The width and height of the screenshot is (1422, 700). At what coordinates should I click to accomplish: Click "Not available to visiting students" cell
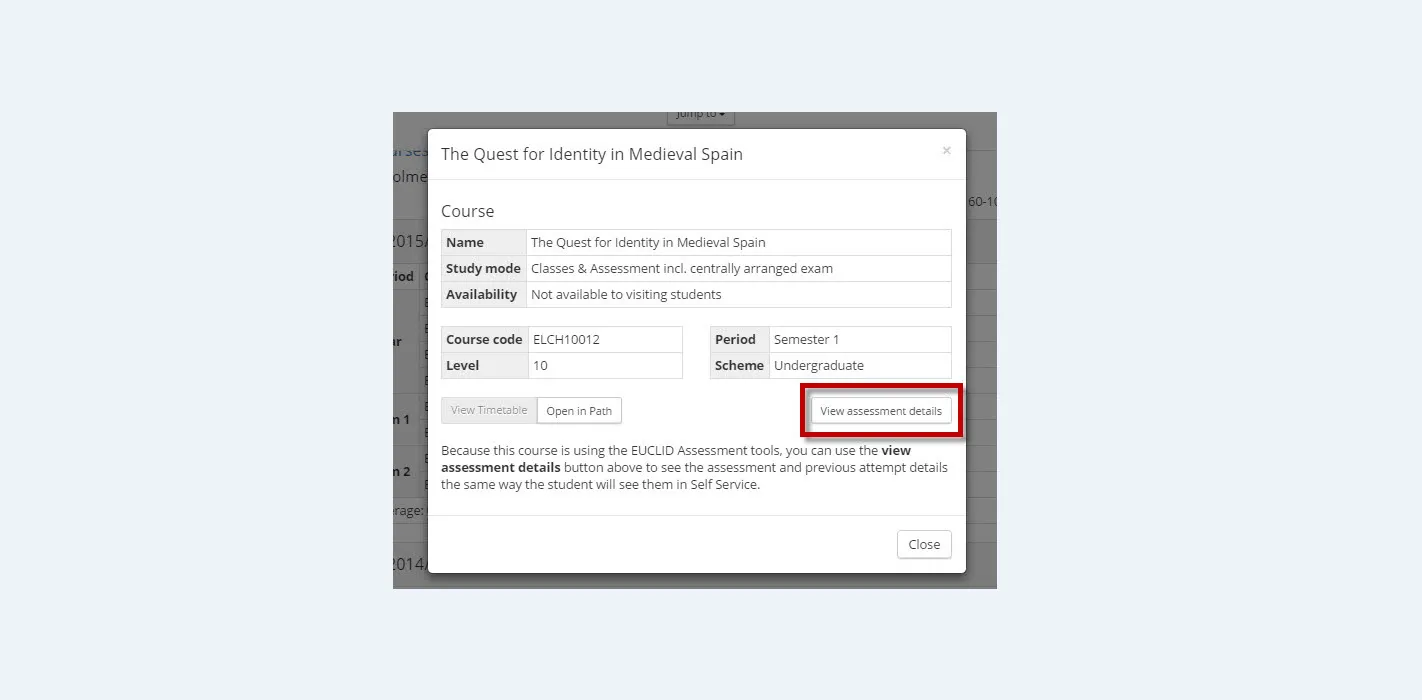[x=626, y=295]
